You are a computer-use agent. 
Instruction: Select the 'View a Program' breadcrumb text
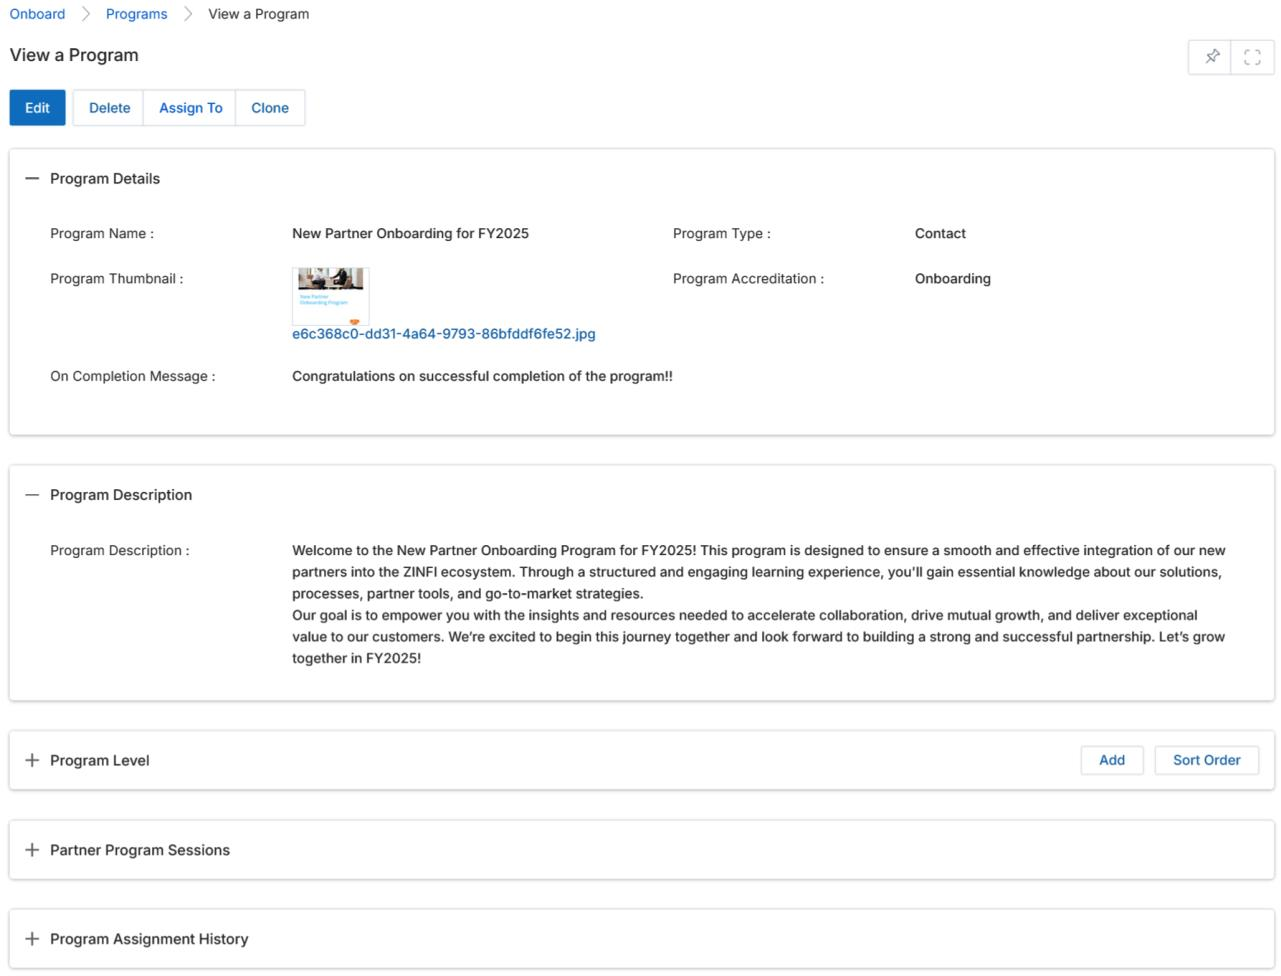tap(259, 14)
